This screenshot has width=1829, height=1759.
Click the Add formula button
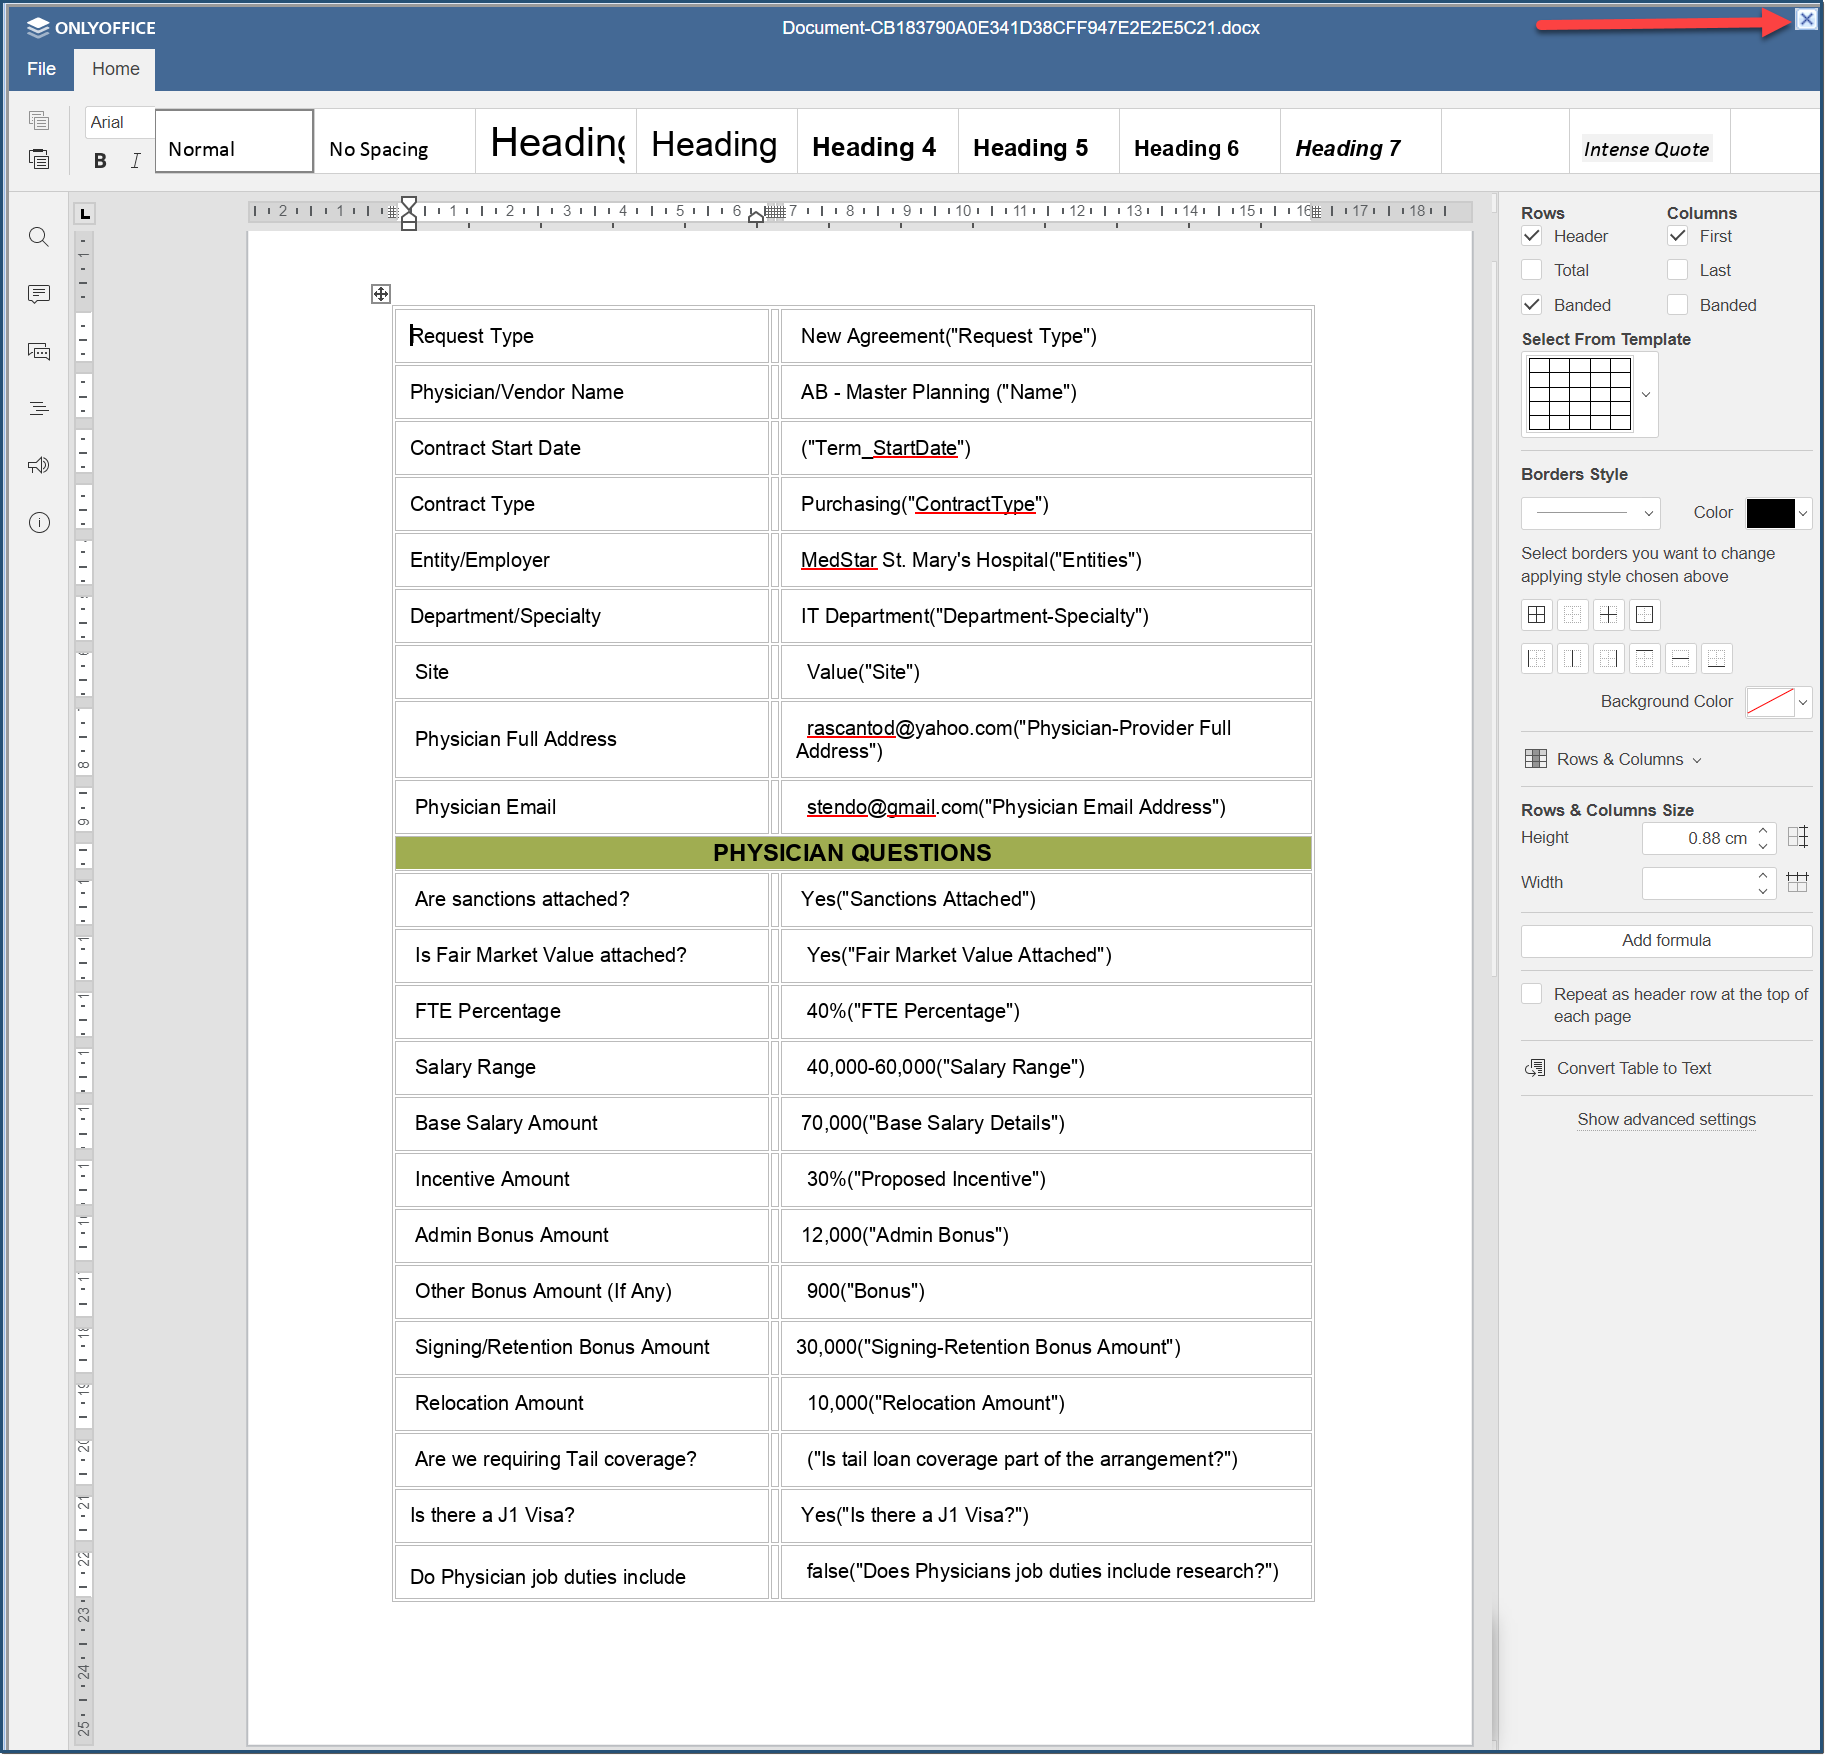(1666, 941)
